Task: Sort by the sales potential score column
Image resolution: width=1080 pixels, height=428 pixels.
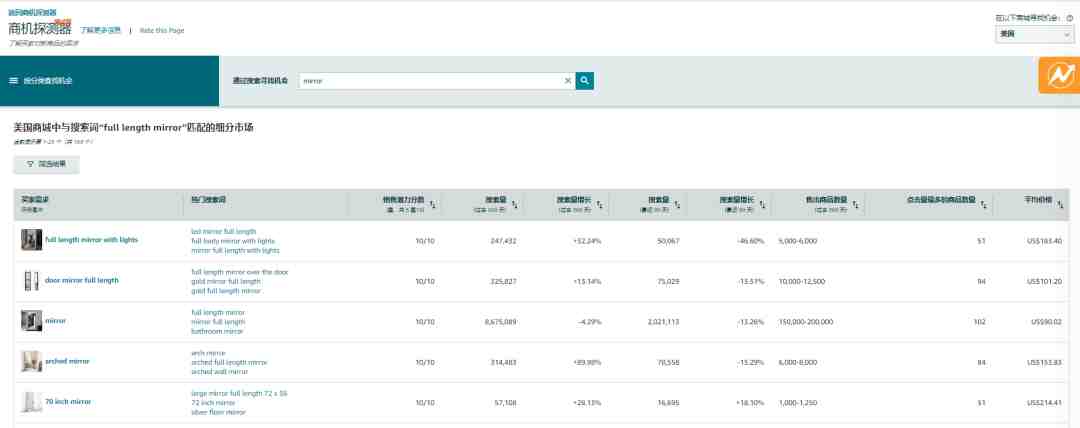Action: pos(433,204)
